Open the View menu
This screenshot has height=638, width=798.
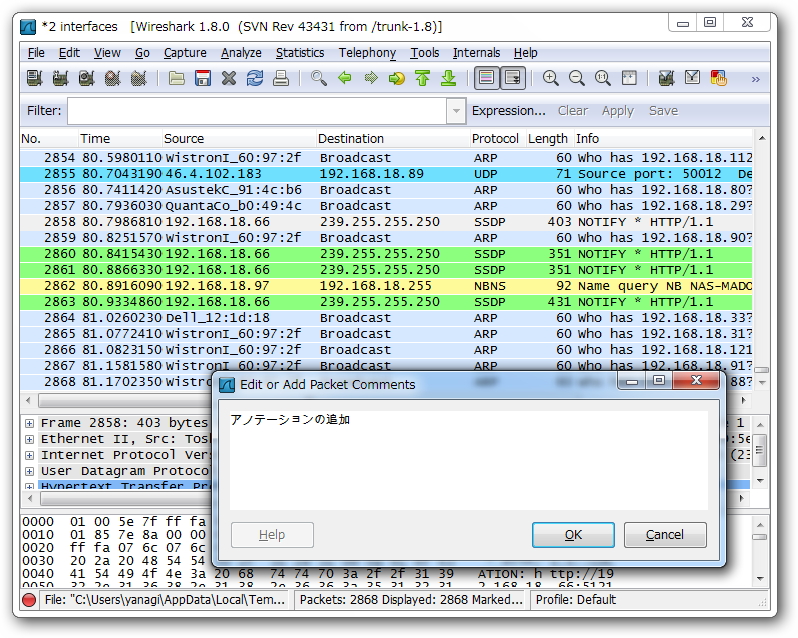click(x=107, y=53)
